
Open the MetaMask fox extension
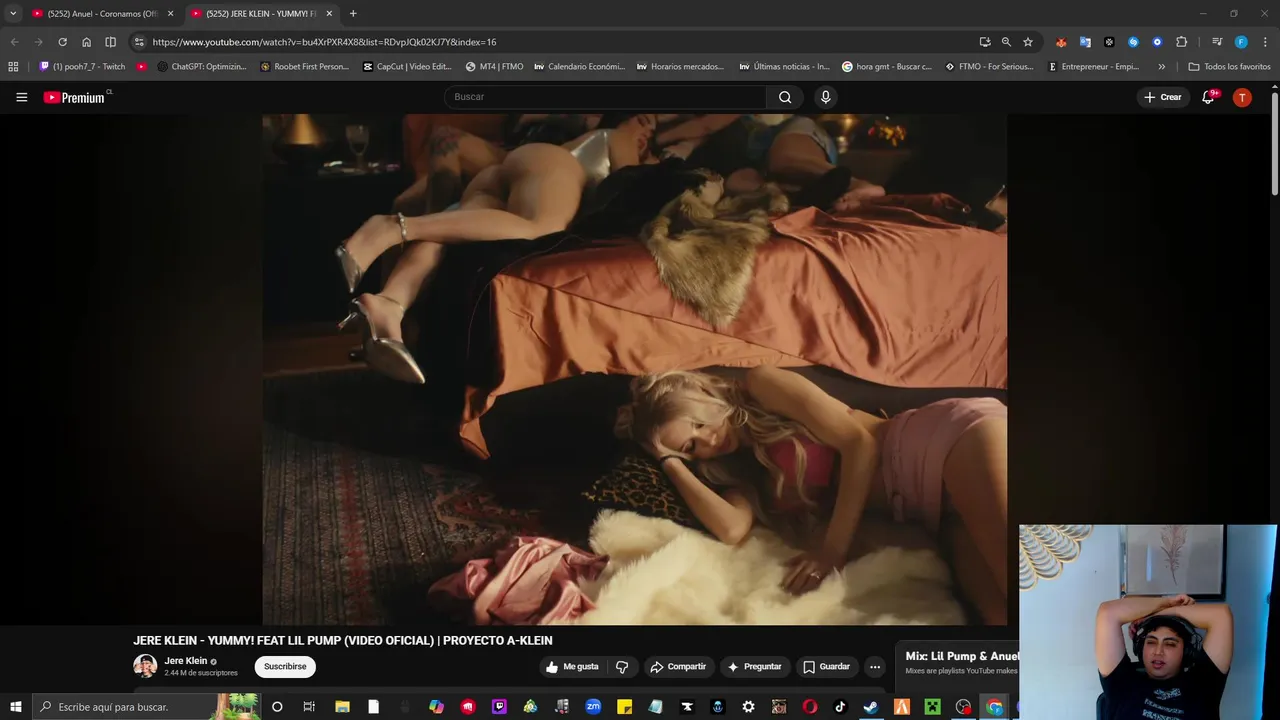(x=1061, y=42)
